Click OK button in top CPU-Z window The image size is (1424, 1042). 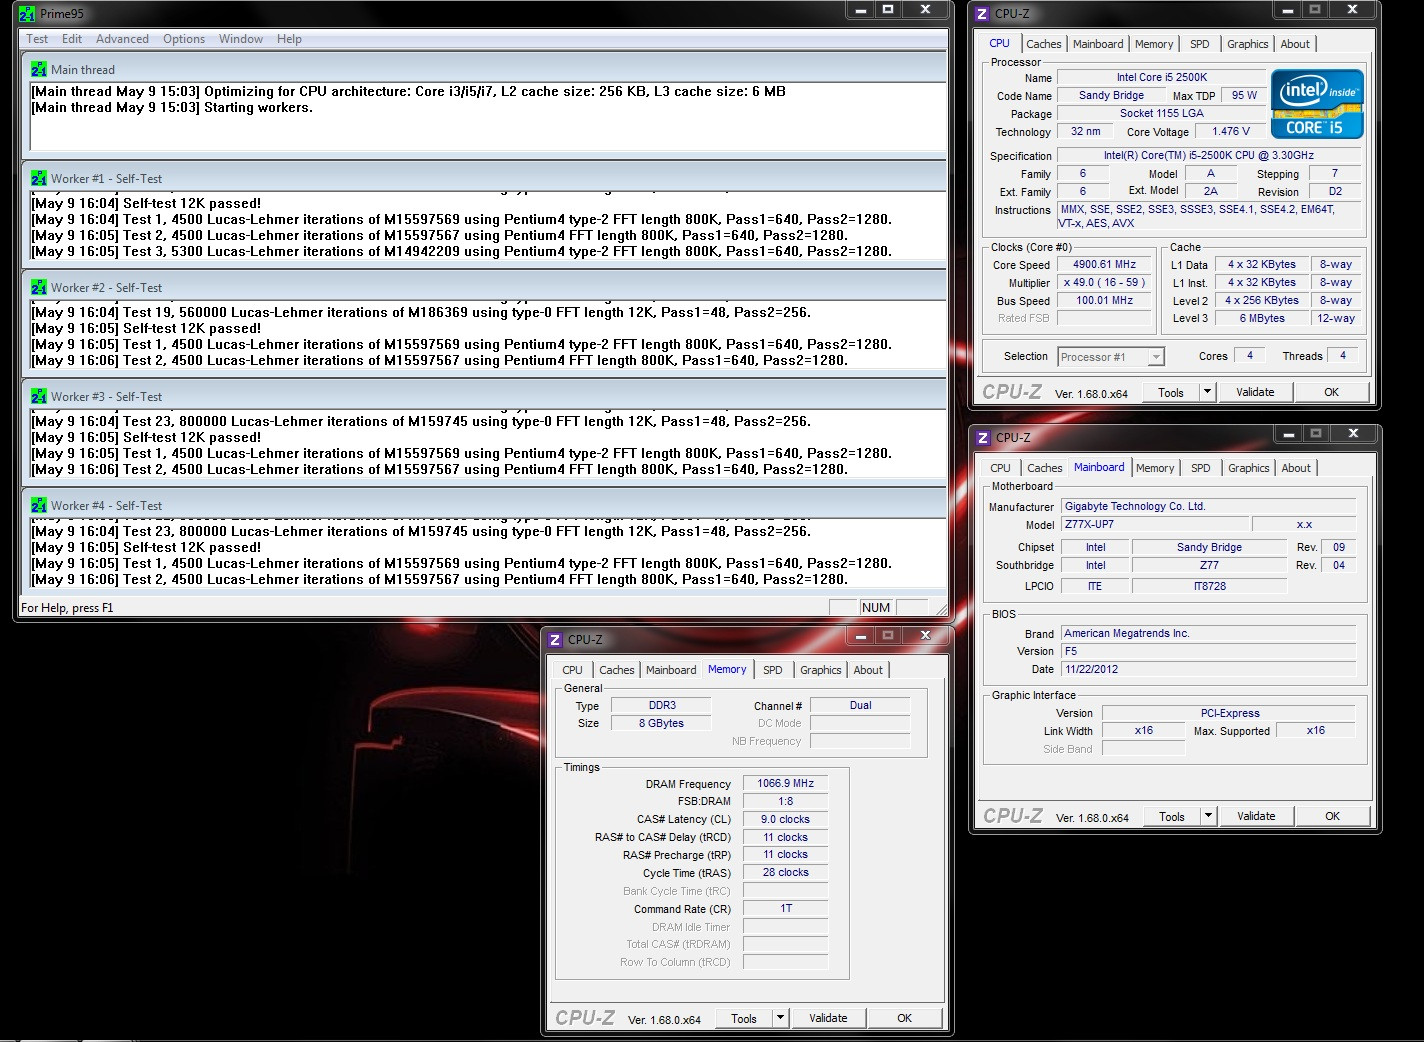click(1331, 392)
